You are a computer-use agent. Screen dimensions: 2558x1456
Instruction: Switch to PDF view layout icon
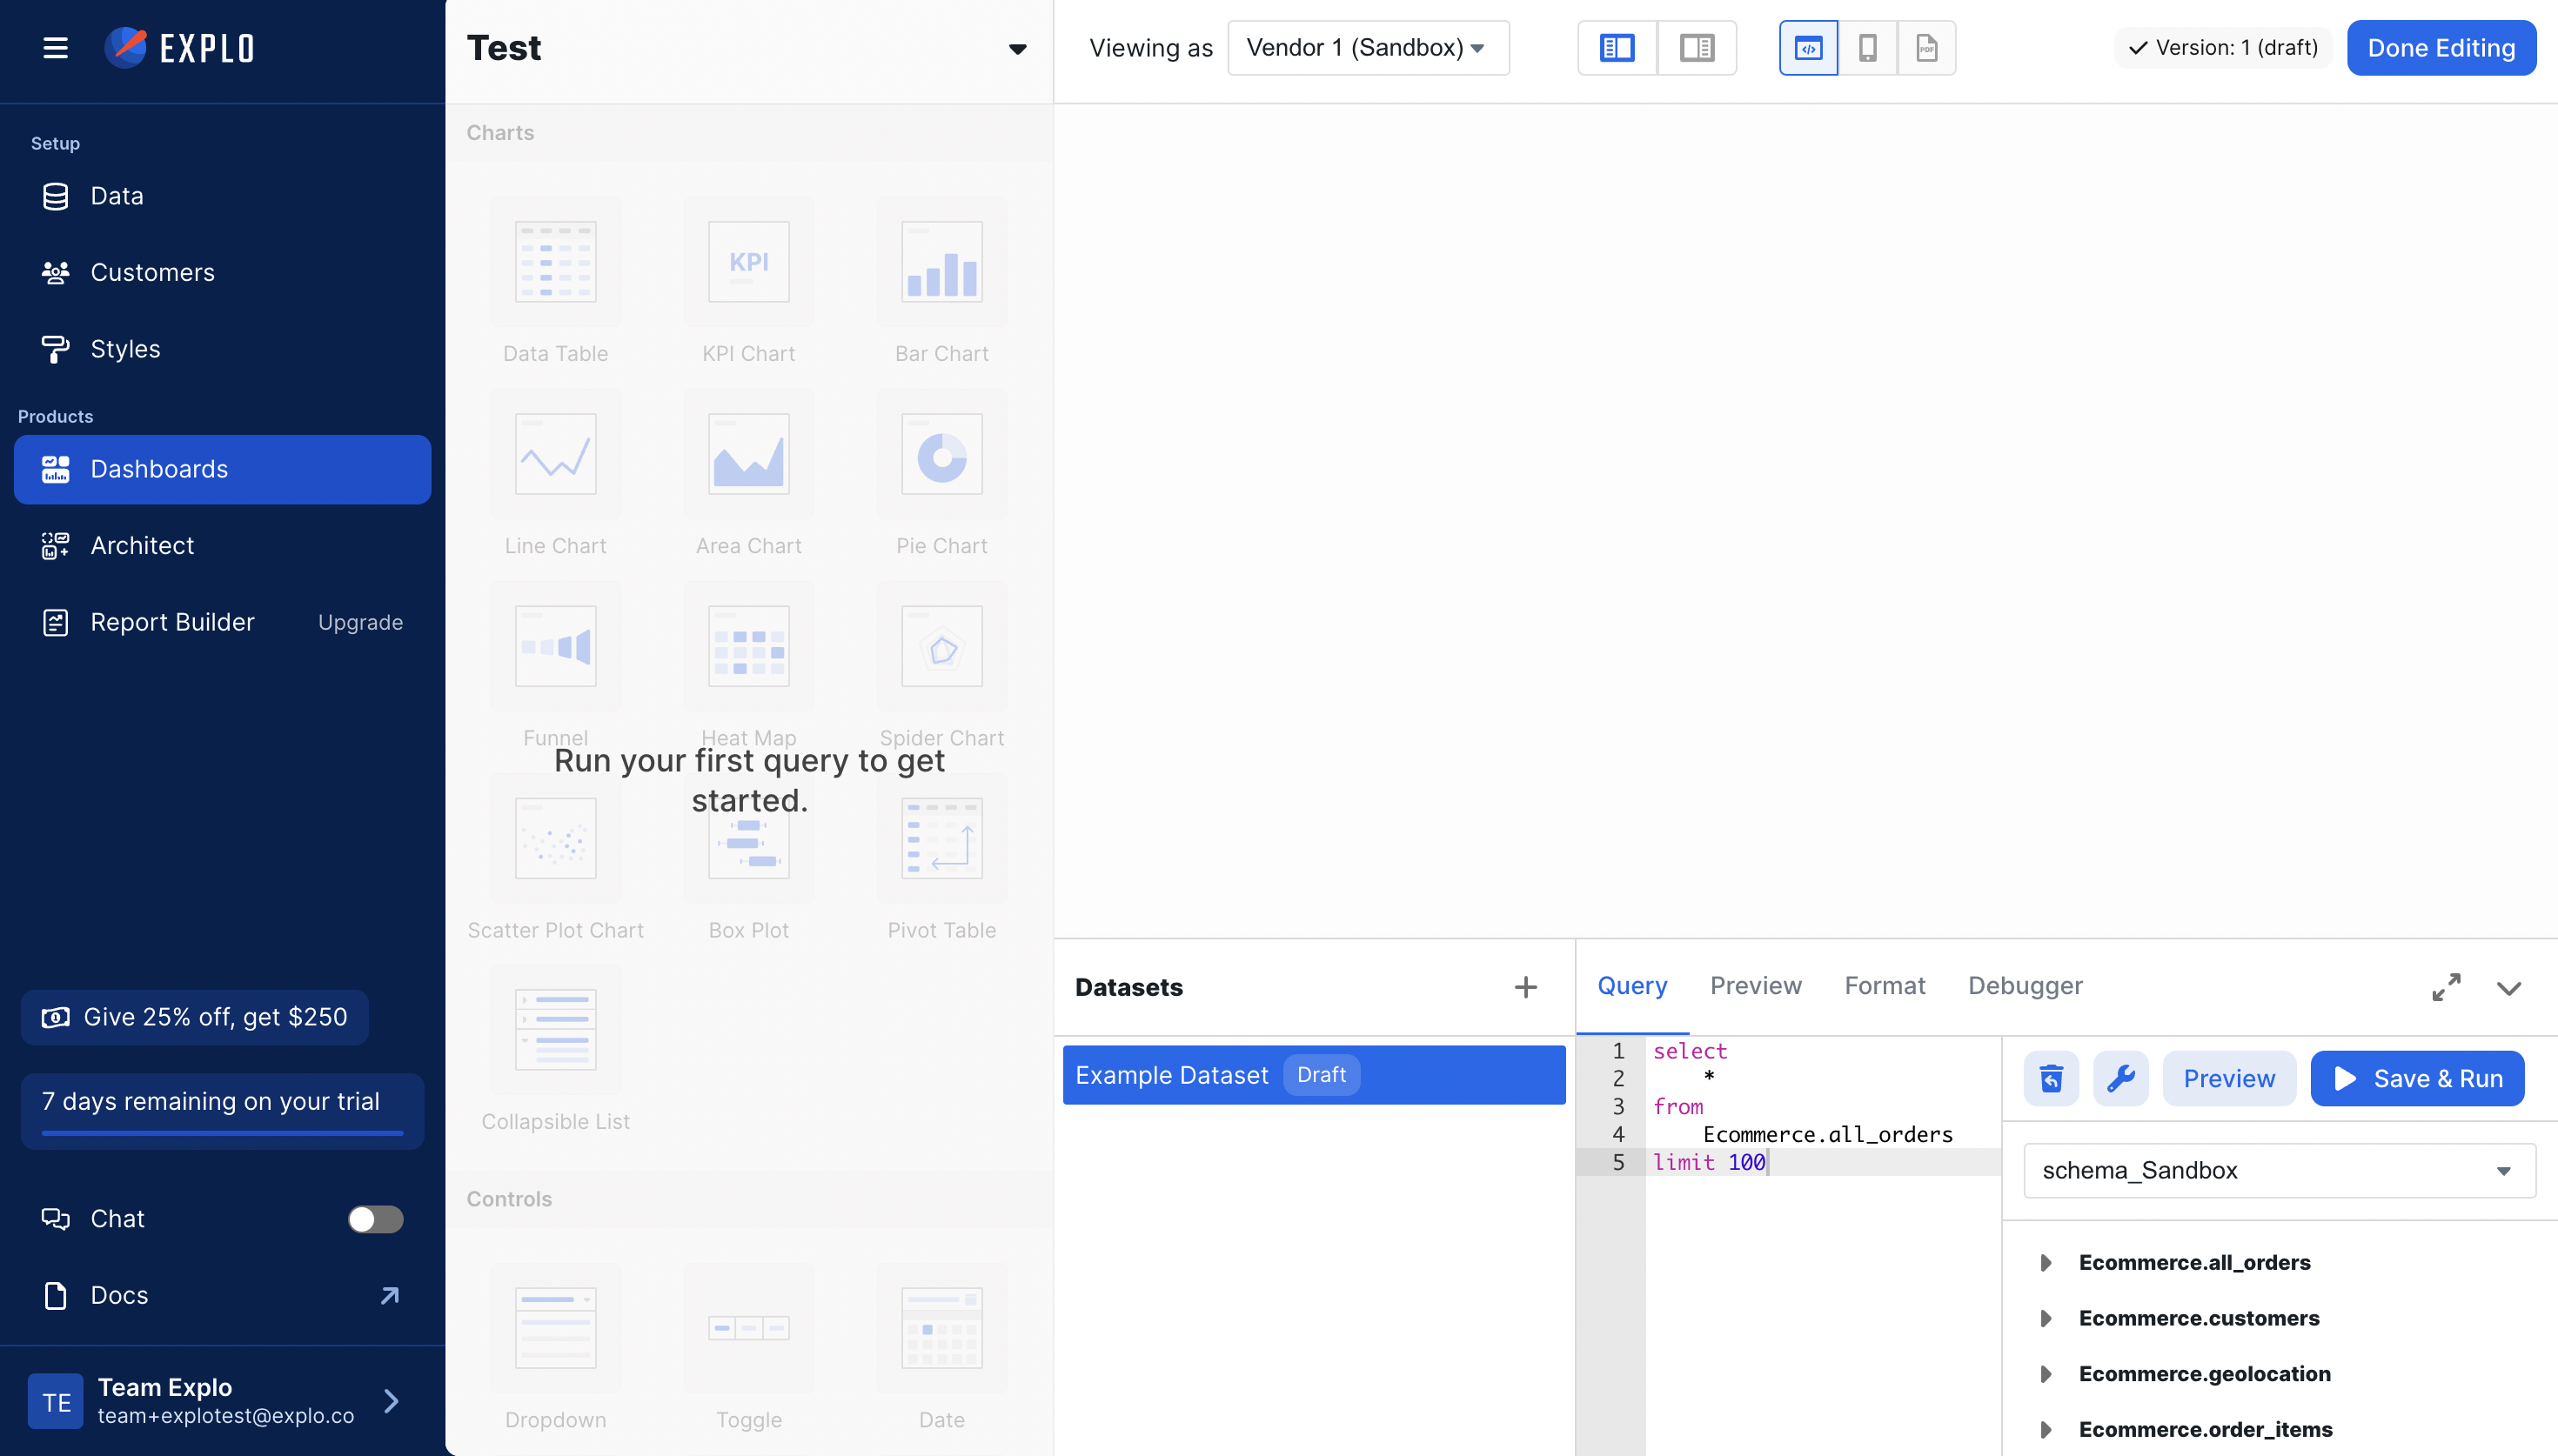(x=1926, y=48)
